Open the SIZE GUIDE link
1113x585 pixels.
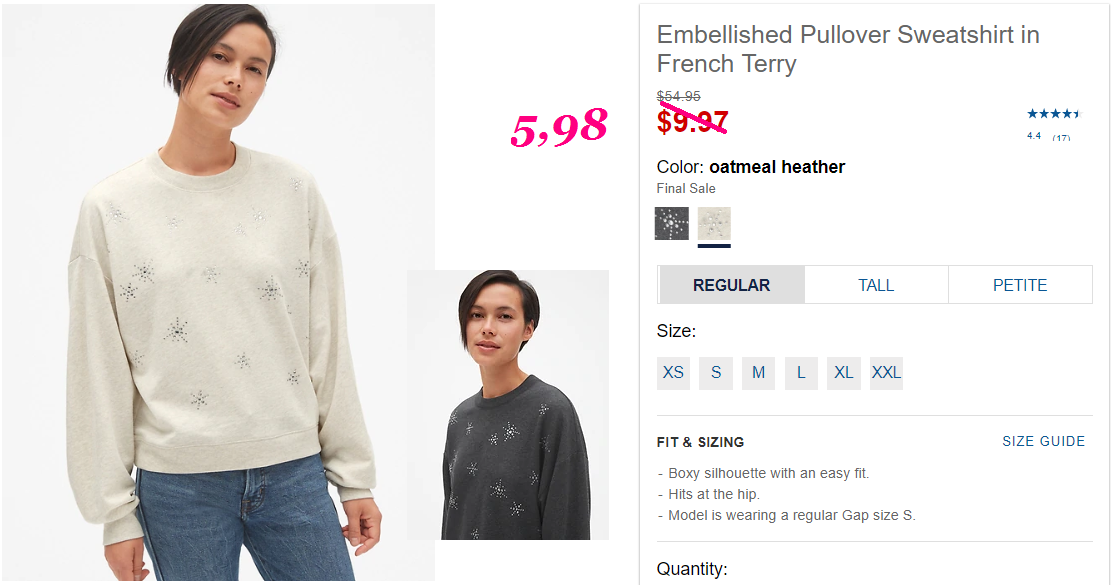tap(1043, 442)
